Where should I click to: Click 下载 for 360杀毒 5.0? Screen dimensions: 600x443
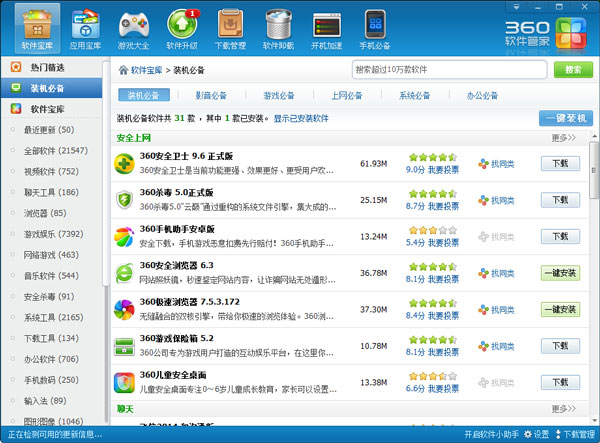pos(560,200)
